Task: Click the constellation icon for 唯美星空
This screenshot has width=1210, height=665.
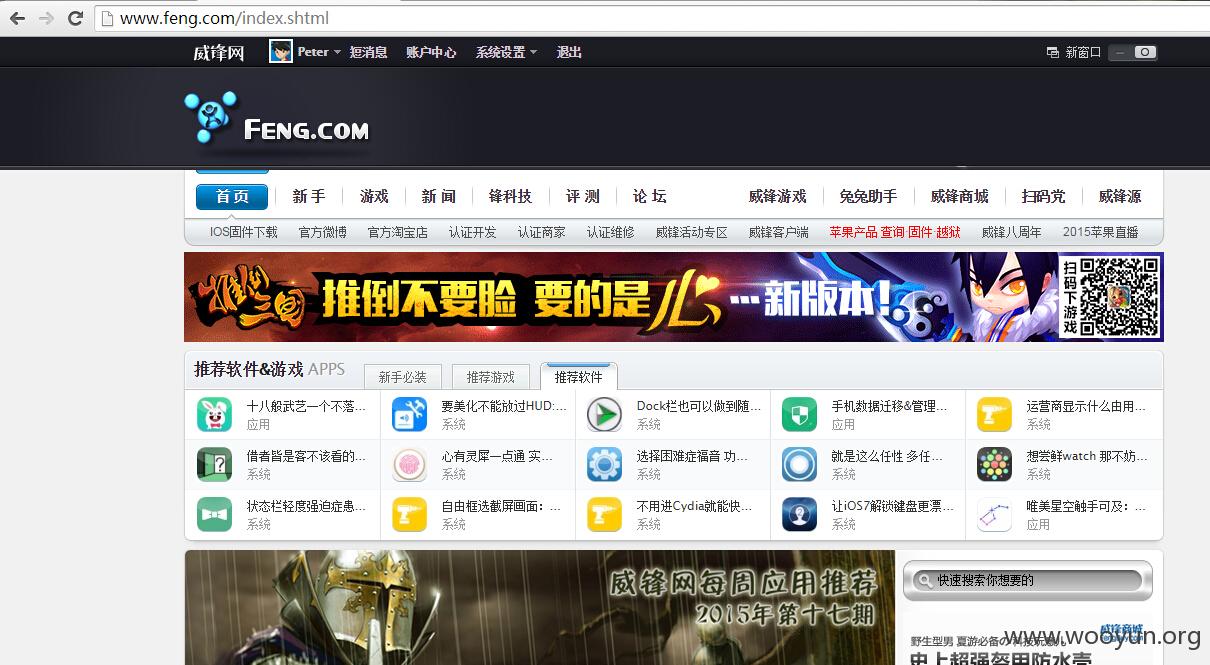Action: [x=994, y=514]
